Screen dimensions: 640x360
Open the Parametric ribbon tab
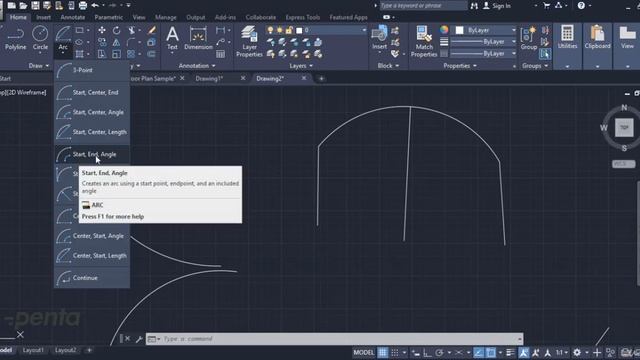[x=109, y=17]
